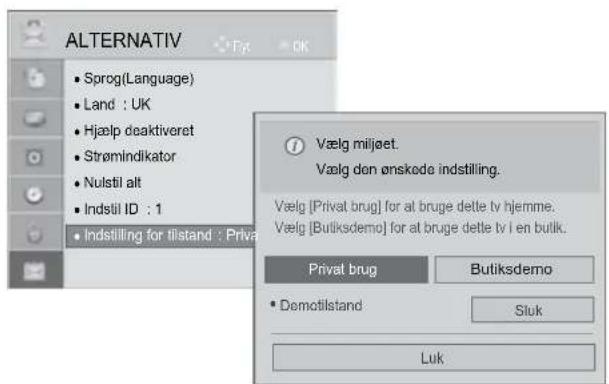Select the dark bottom sidebar icon
Image resolution: width=609 pixels, height=384 pixels.
tap(35, 270)
